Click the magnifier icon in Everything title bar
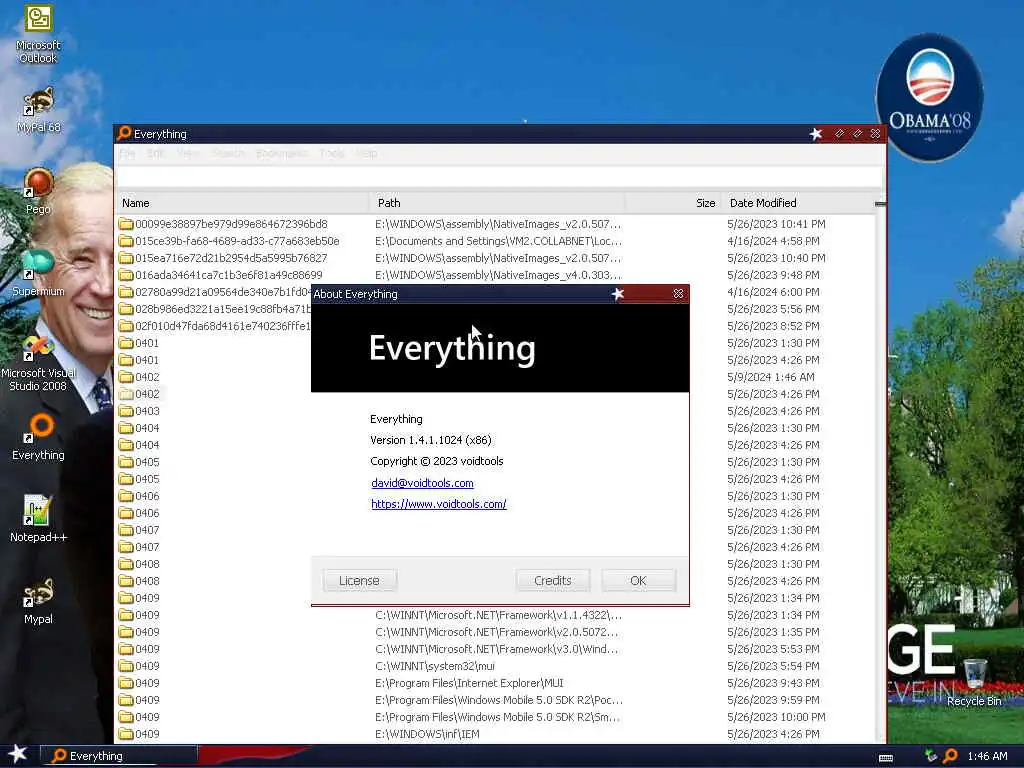This screenshot has height=768, width=1024. coord(124,133)
